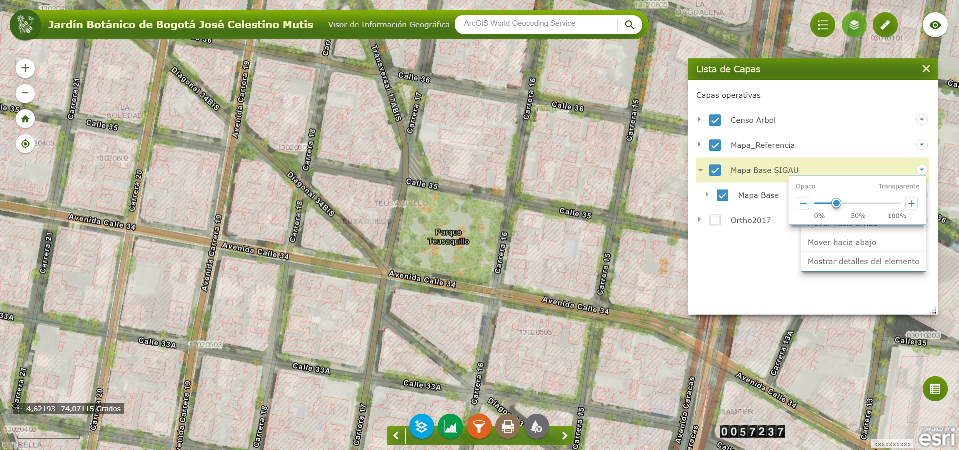The height and width of the screenshot is (450, 959).
Task: Choose 'Mostrar detalles del elemento'
Action: click(862, 262)
